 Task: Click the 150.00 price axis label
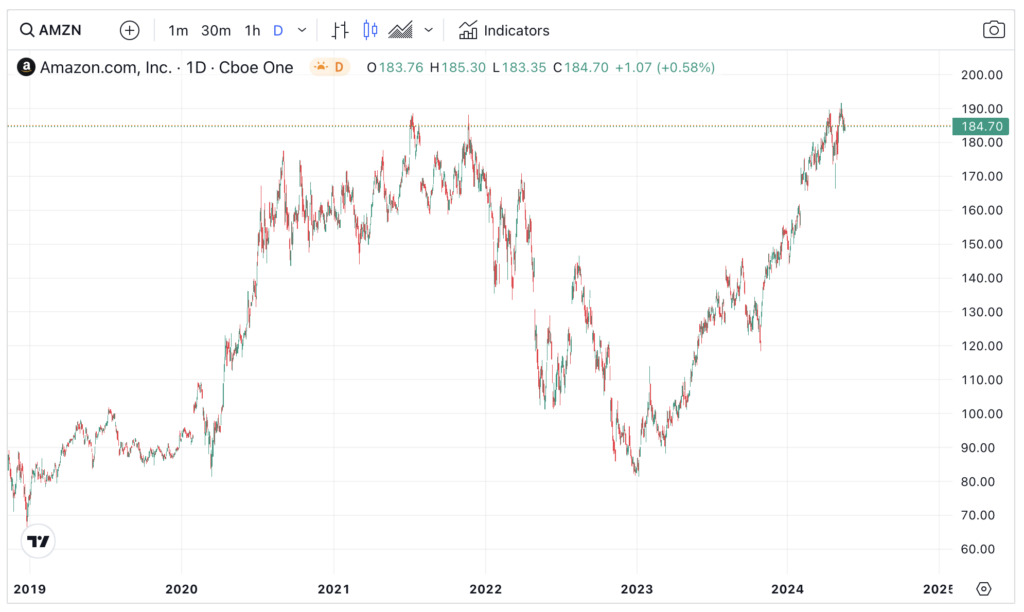tap(982, 244)
